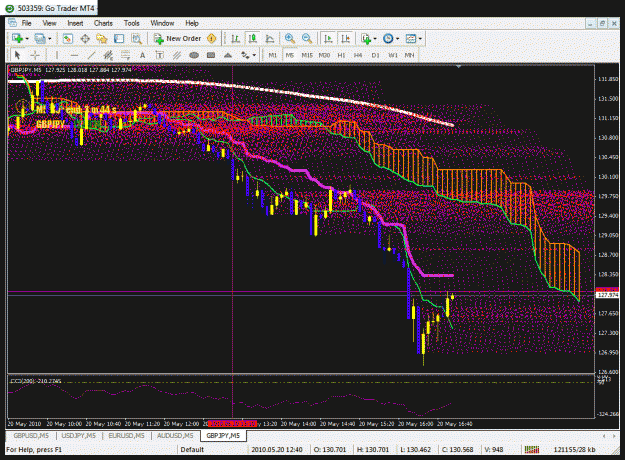Select the H4 timeframe button
This screenshot has width=625, height=460.
358,55
